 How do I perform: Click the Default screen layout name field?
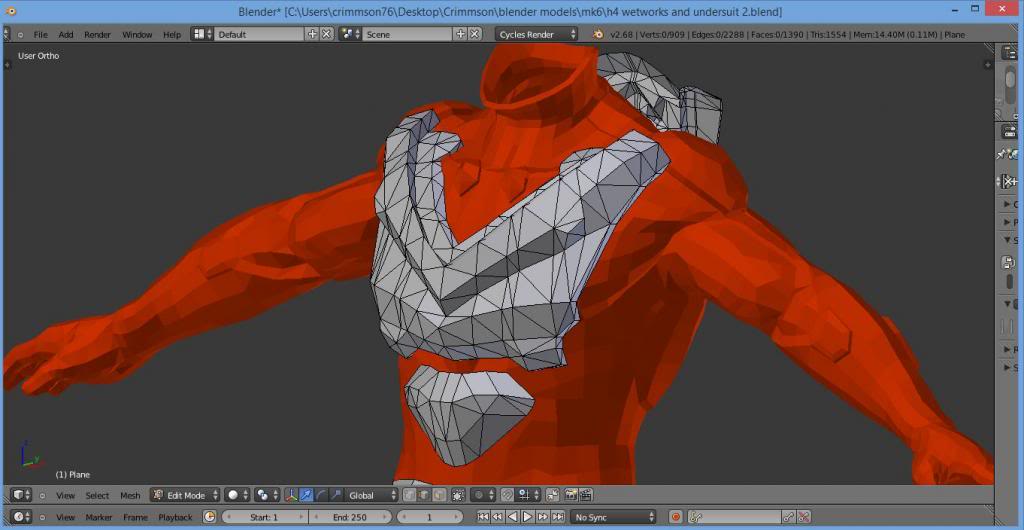pyautogui.click(x=259, y=35)
